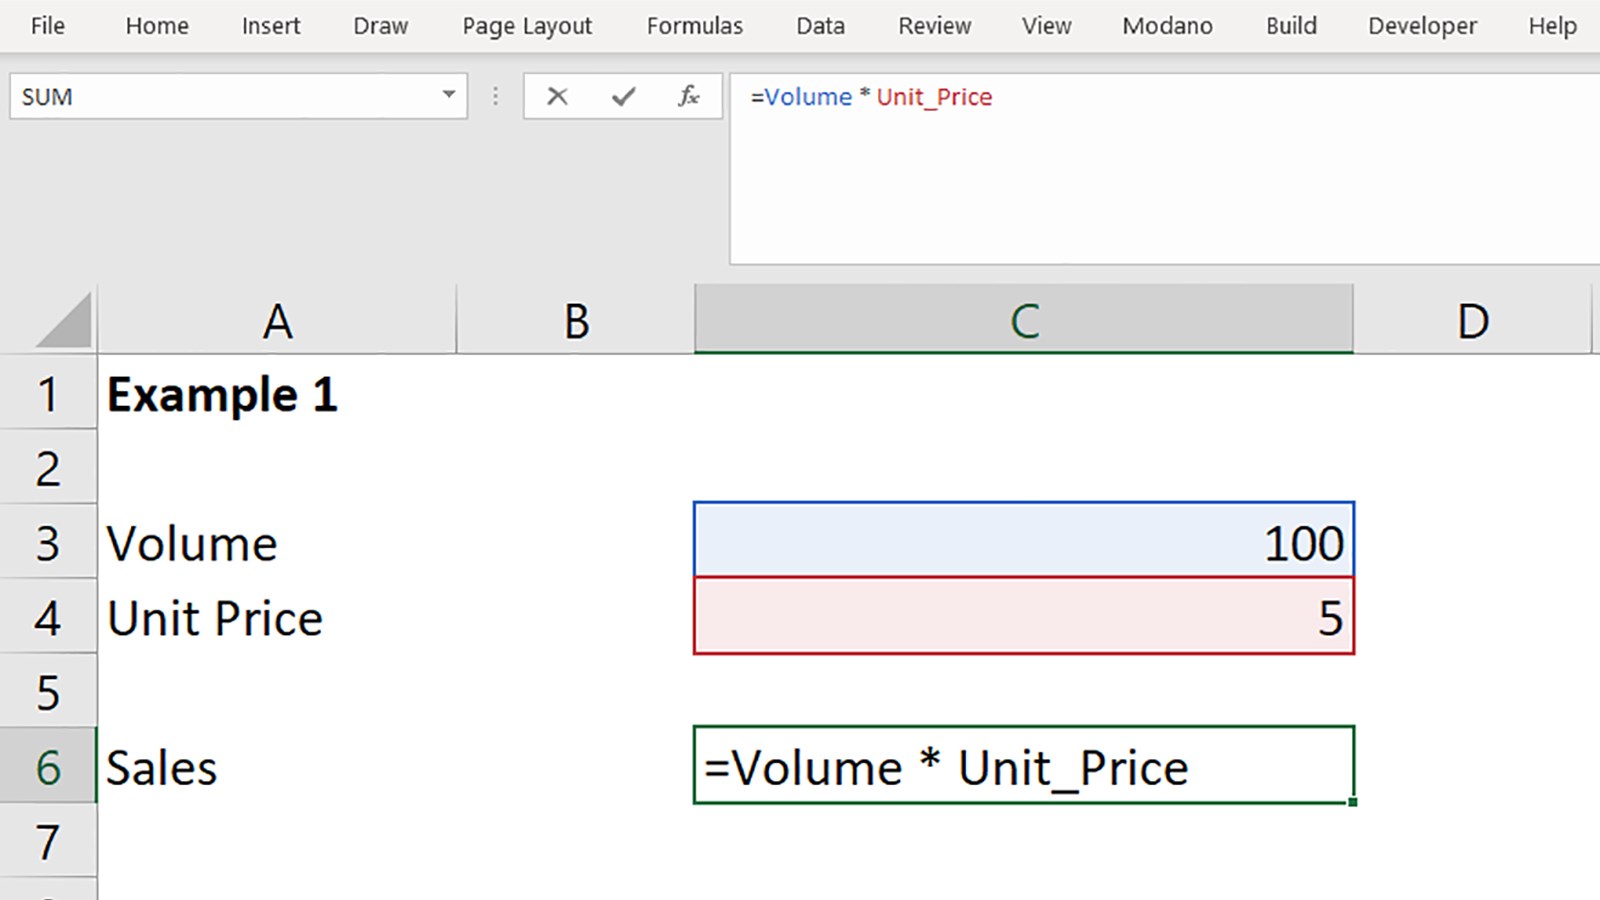Switch to the Formulas tab
The height and width of the screenshot is (900, 1600).
pos(694,26)
